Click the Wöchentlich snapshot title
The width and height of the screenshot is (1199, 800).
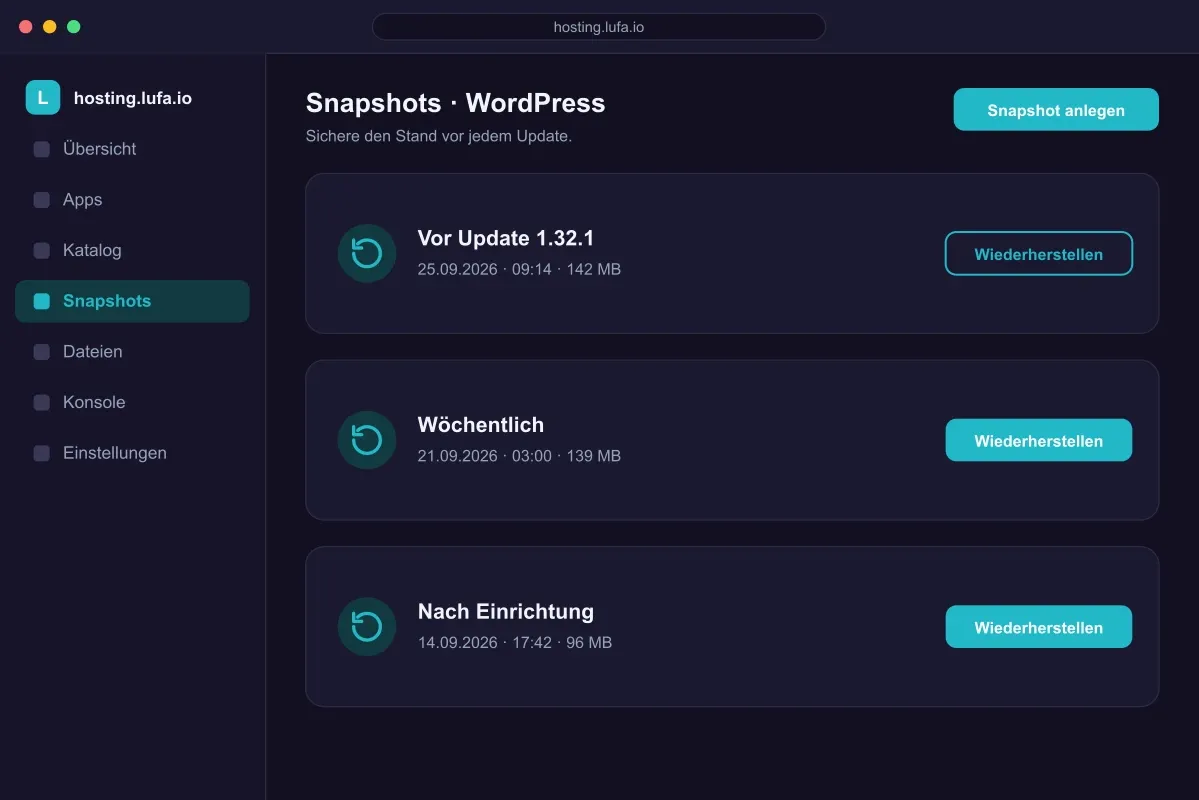coord(481,424)
